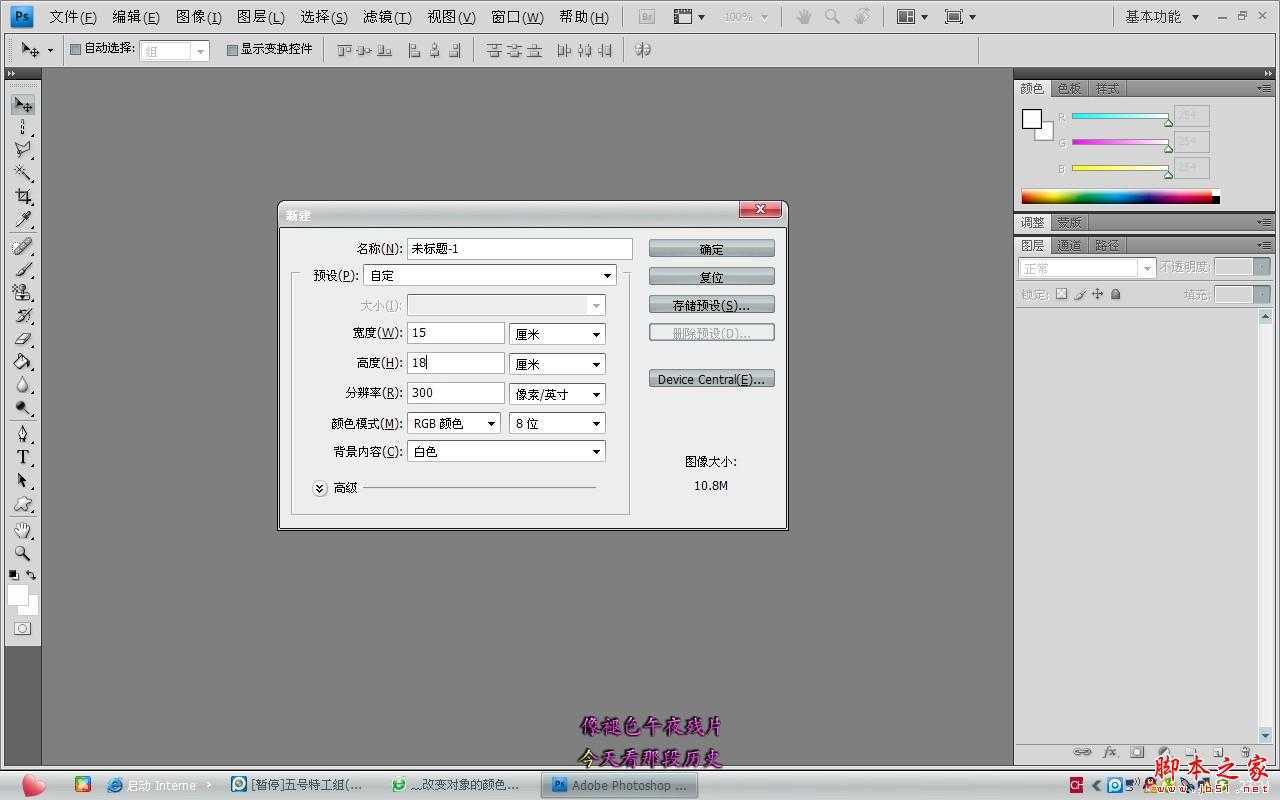Viewport: 1280px width, 800px height.
Task: Toggle lock transparent pixels in Layers panel
Action: pyautogui.click(x=1062, y=294)
